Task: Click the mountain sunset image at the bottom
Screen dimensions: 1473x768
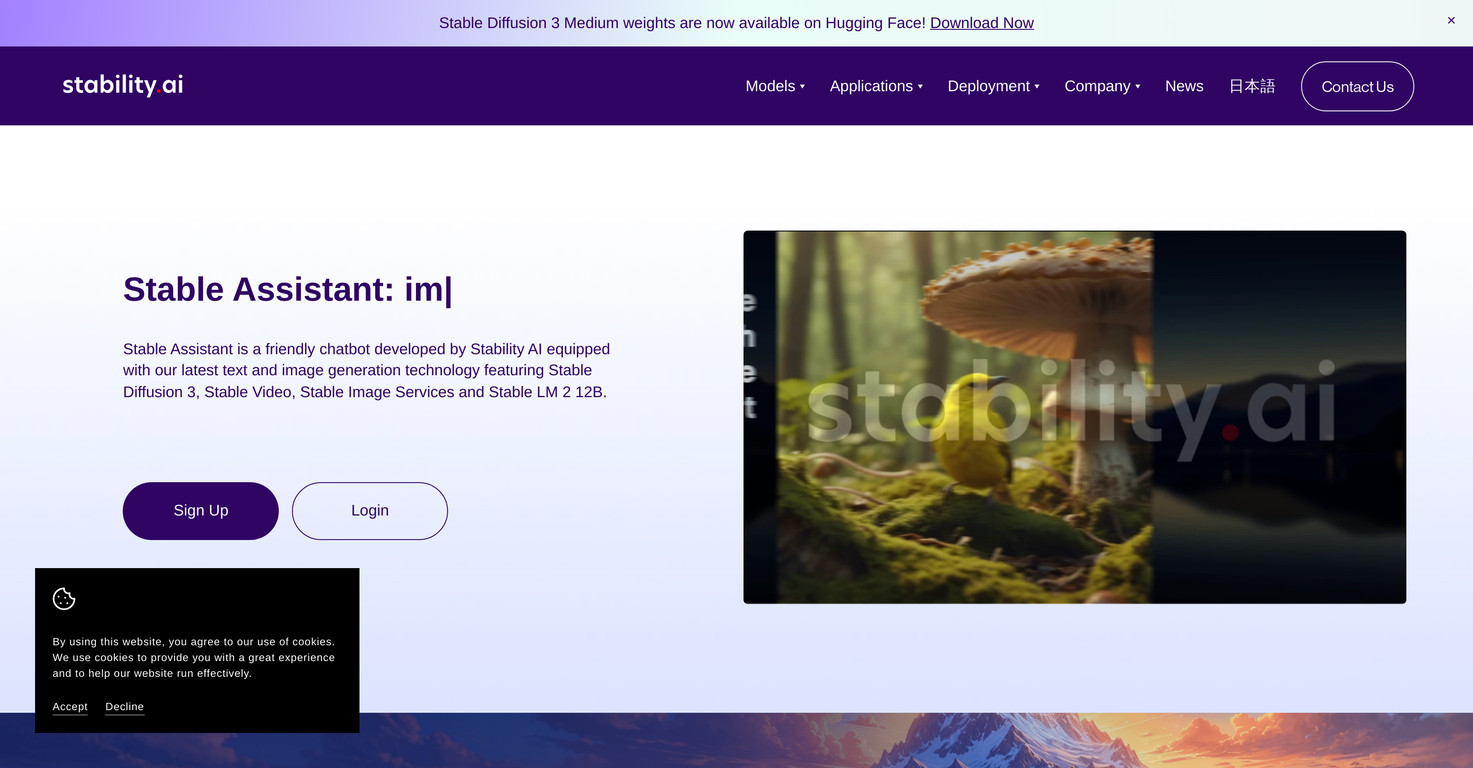Action: tap(900, 741)
